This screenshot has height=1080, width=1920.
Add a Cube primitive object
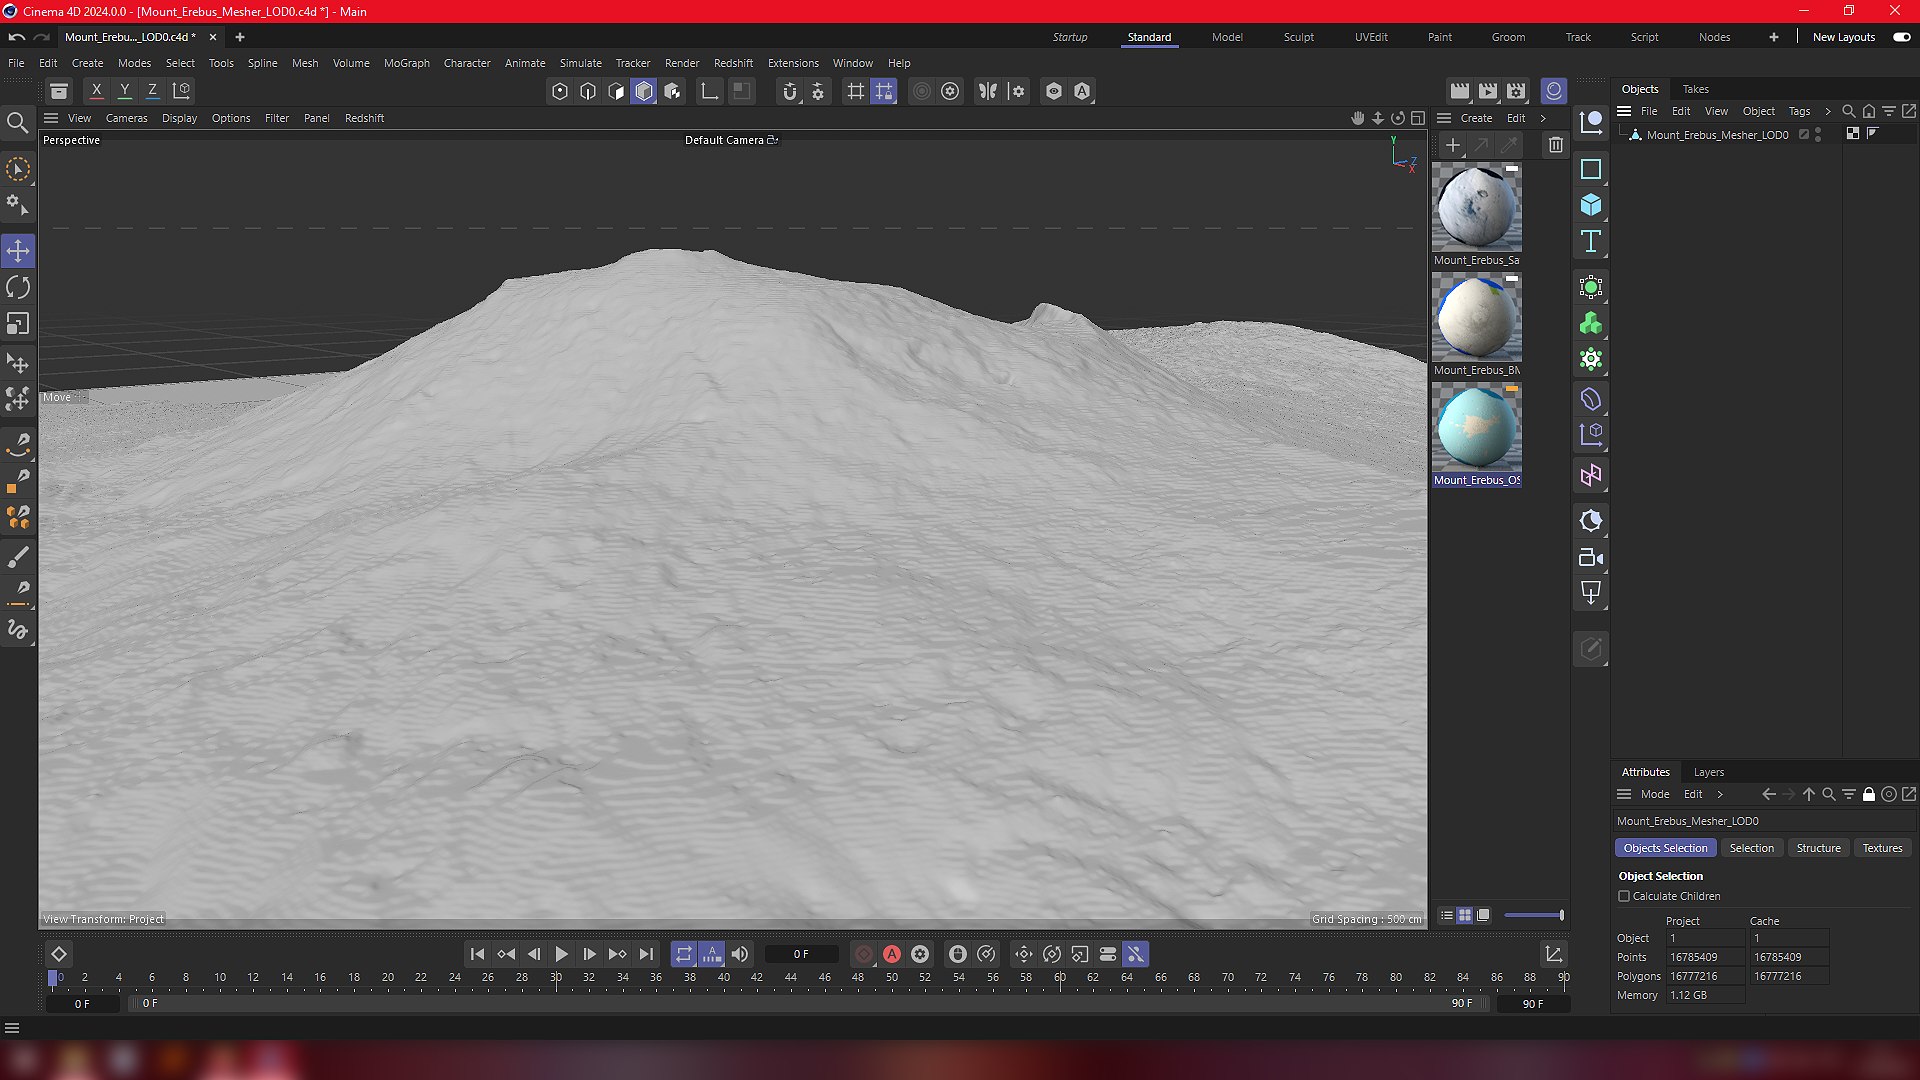coord(1590,205)
